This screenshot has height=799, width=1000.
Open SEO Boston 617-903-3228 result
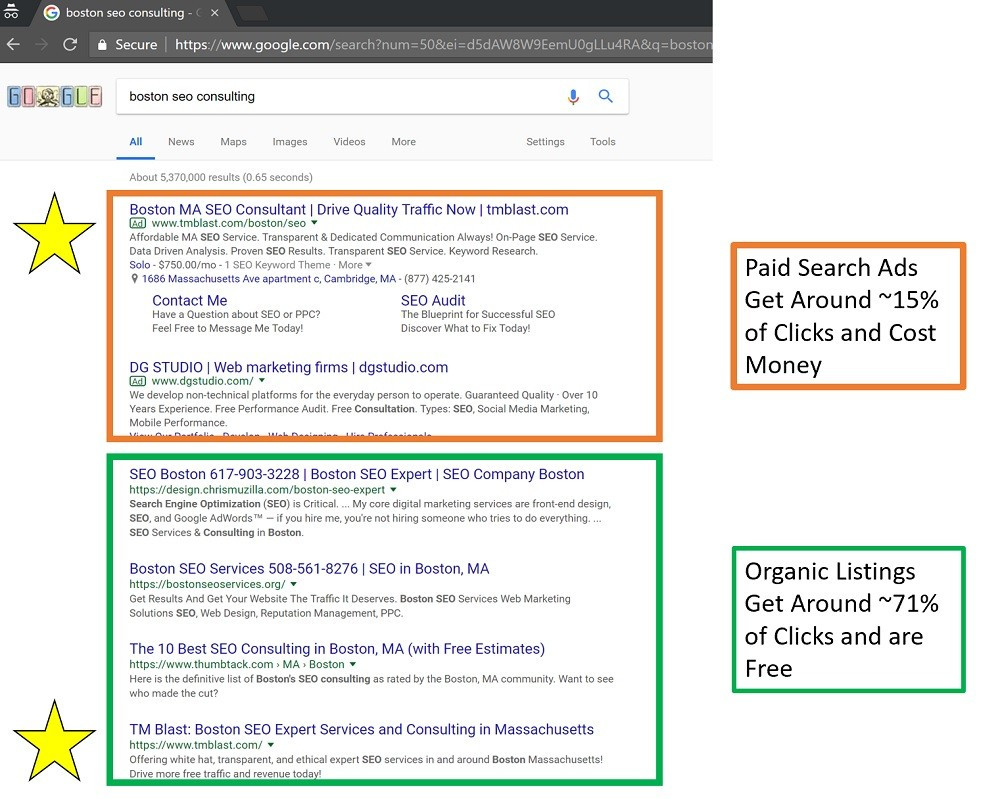pyautogui.click(x=357, y=474)
